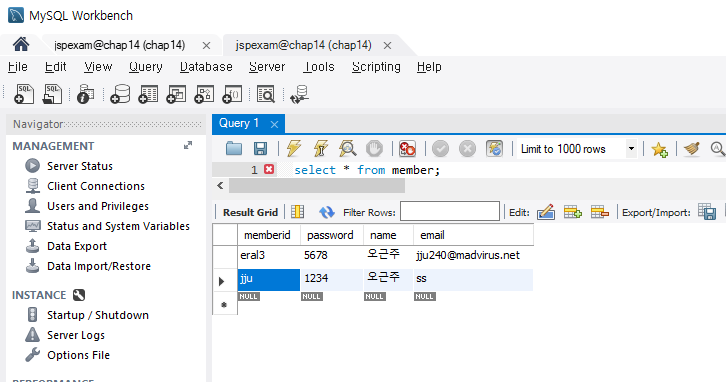Open the schema inspector icon
This screenshot has height=382, width=726.
point(85,94)
